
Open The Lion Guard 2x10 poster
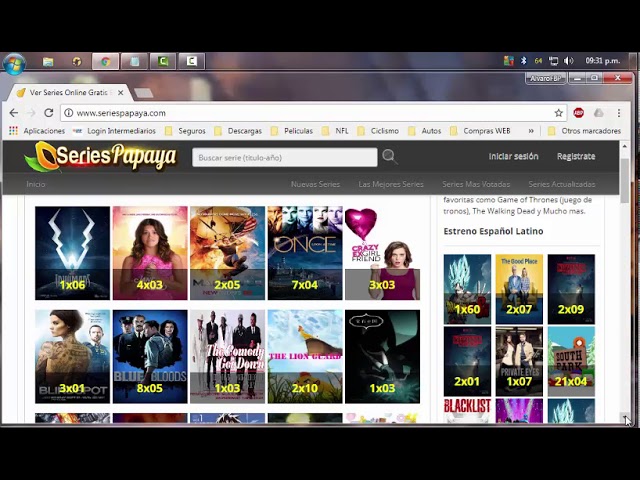pos(305,356)
